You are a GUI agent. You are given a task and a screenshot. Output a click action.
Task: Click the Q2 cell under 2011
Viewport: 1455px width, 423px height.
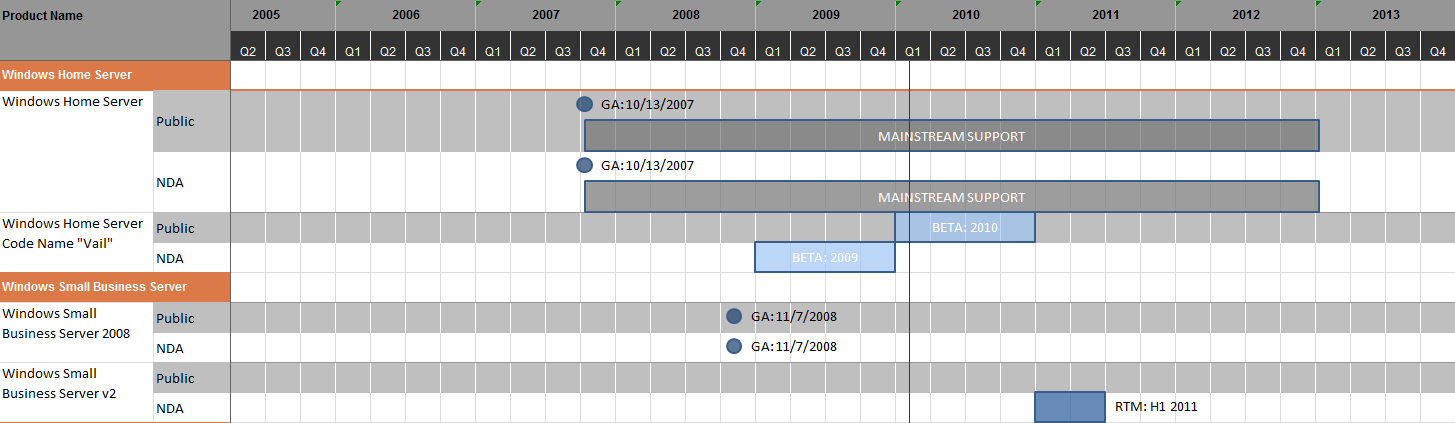click(x=1088, y=46)
